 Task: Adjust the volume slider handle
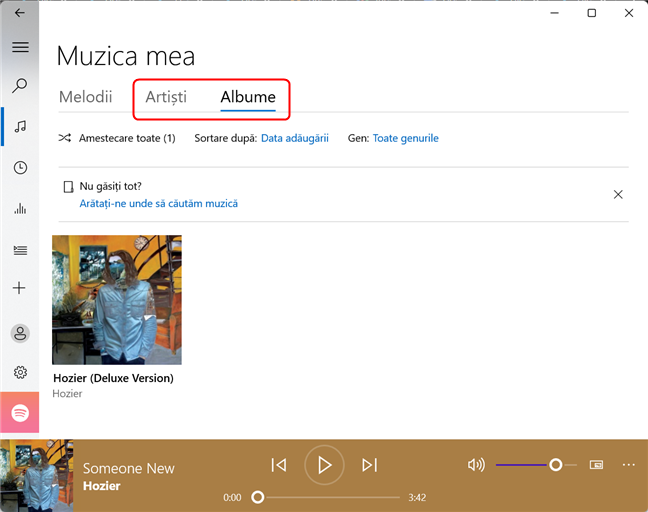[x=555, y=465]
